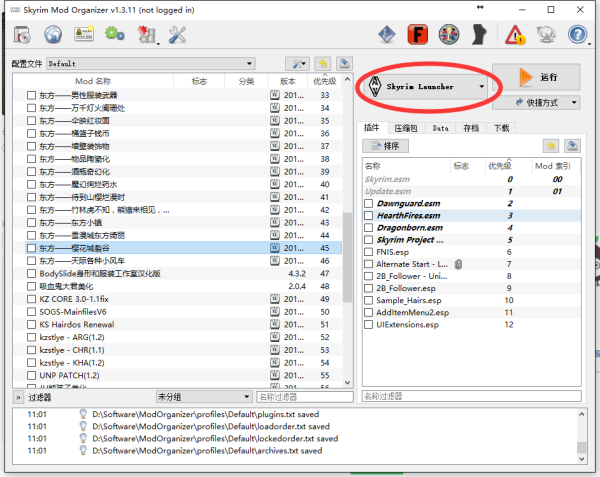Image resolution: width=600 pixels, height=477 pixels.
Task: Open Settings wrench and screwdriver icon
Action: coord(177,34)
